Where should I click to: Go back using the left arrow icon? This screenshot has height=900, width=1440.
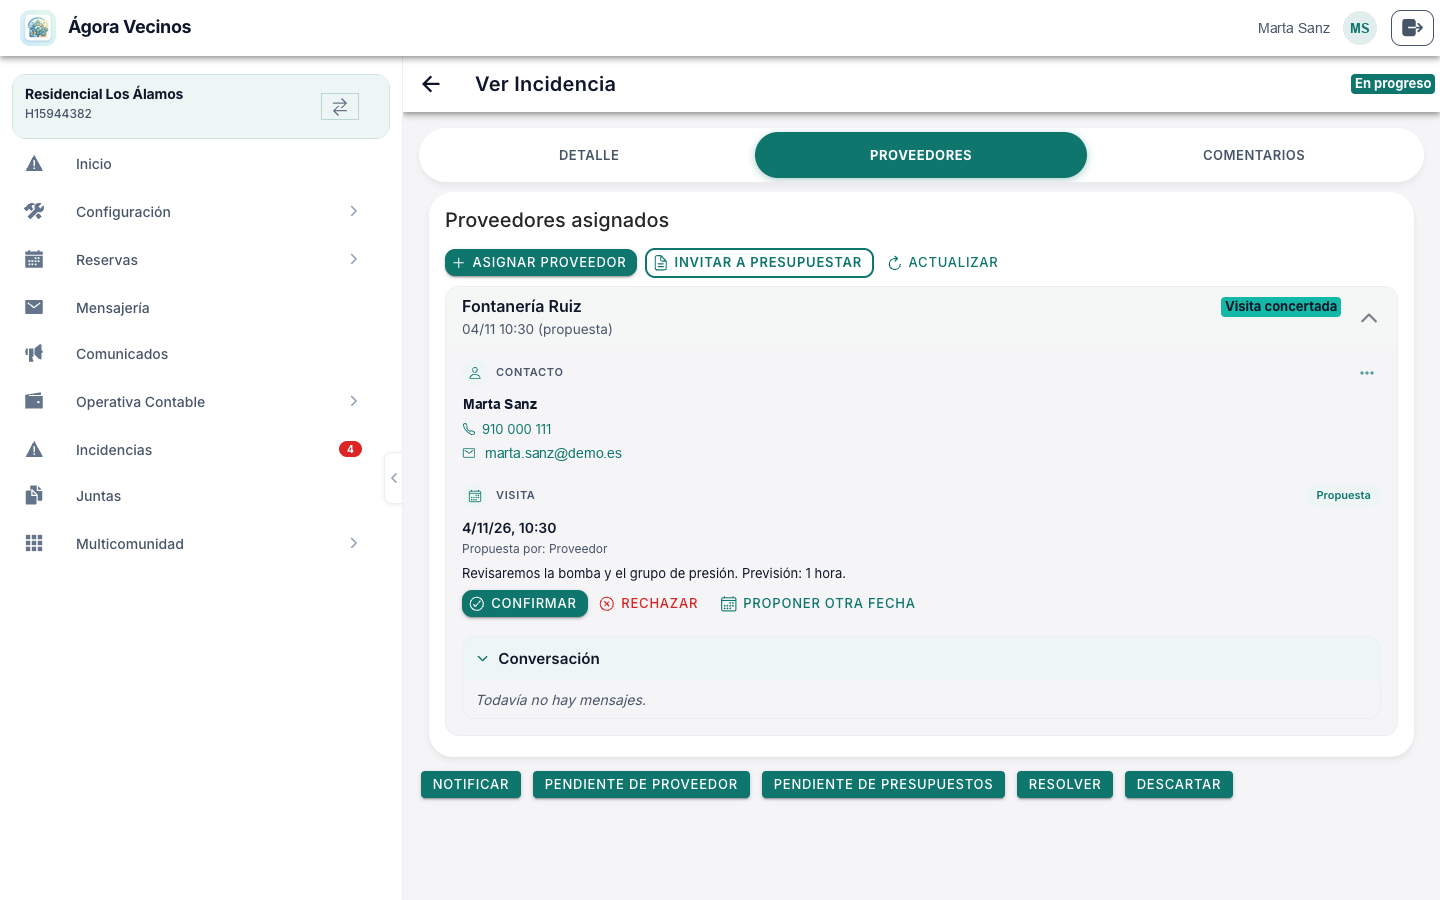pos(431,84)
